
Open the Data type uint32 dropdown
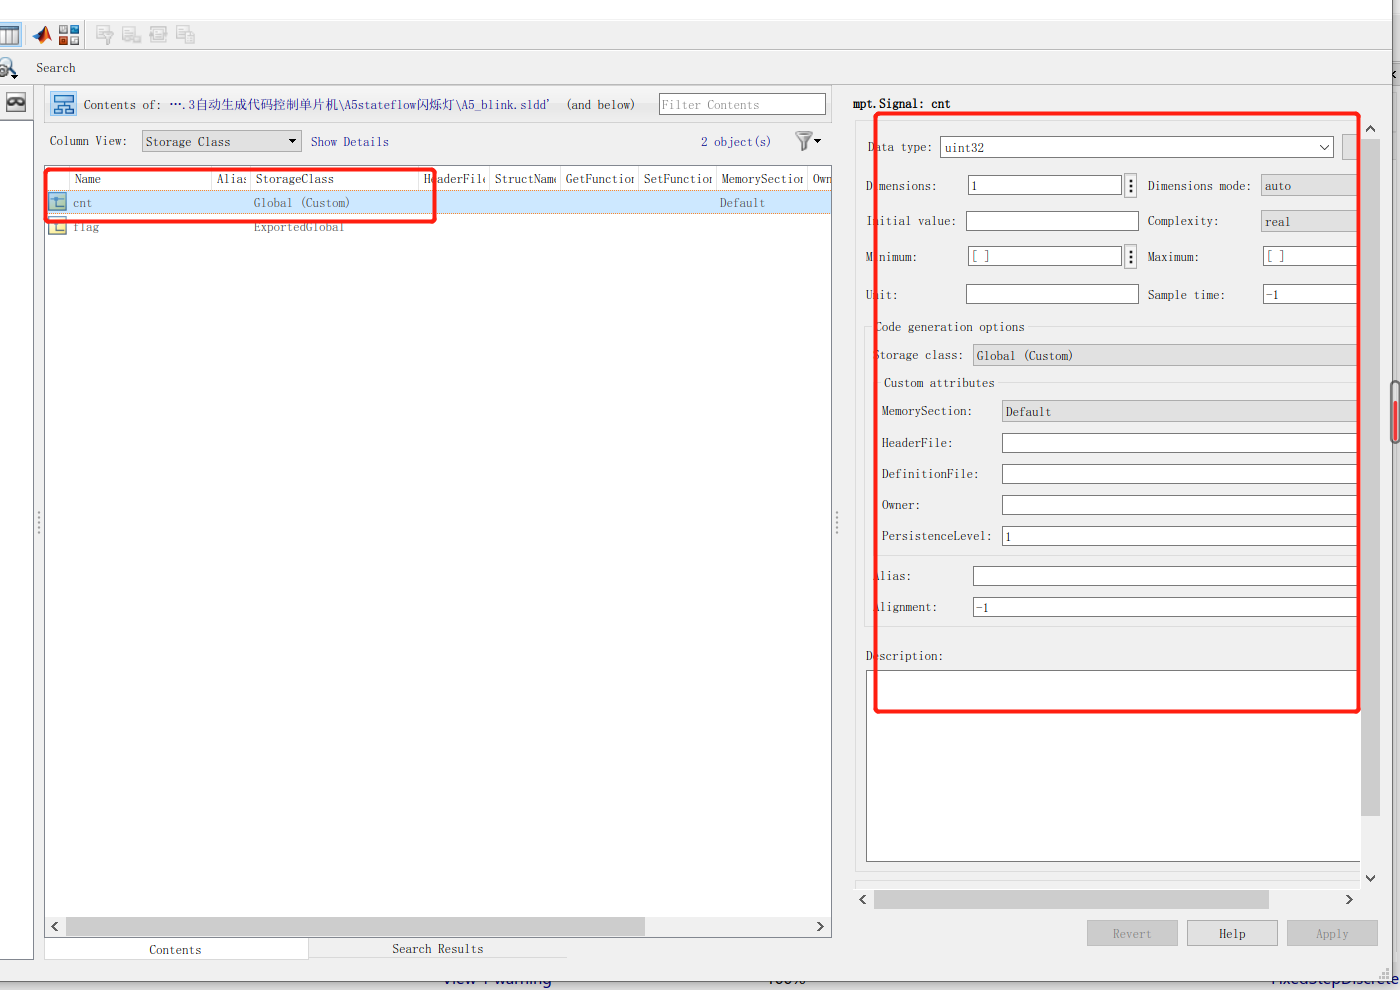pyautogui.click(x=1137, y=147)
